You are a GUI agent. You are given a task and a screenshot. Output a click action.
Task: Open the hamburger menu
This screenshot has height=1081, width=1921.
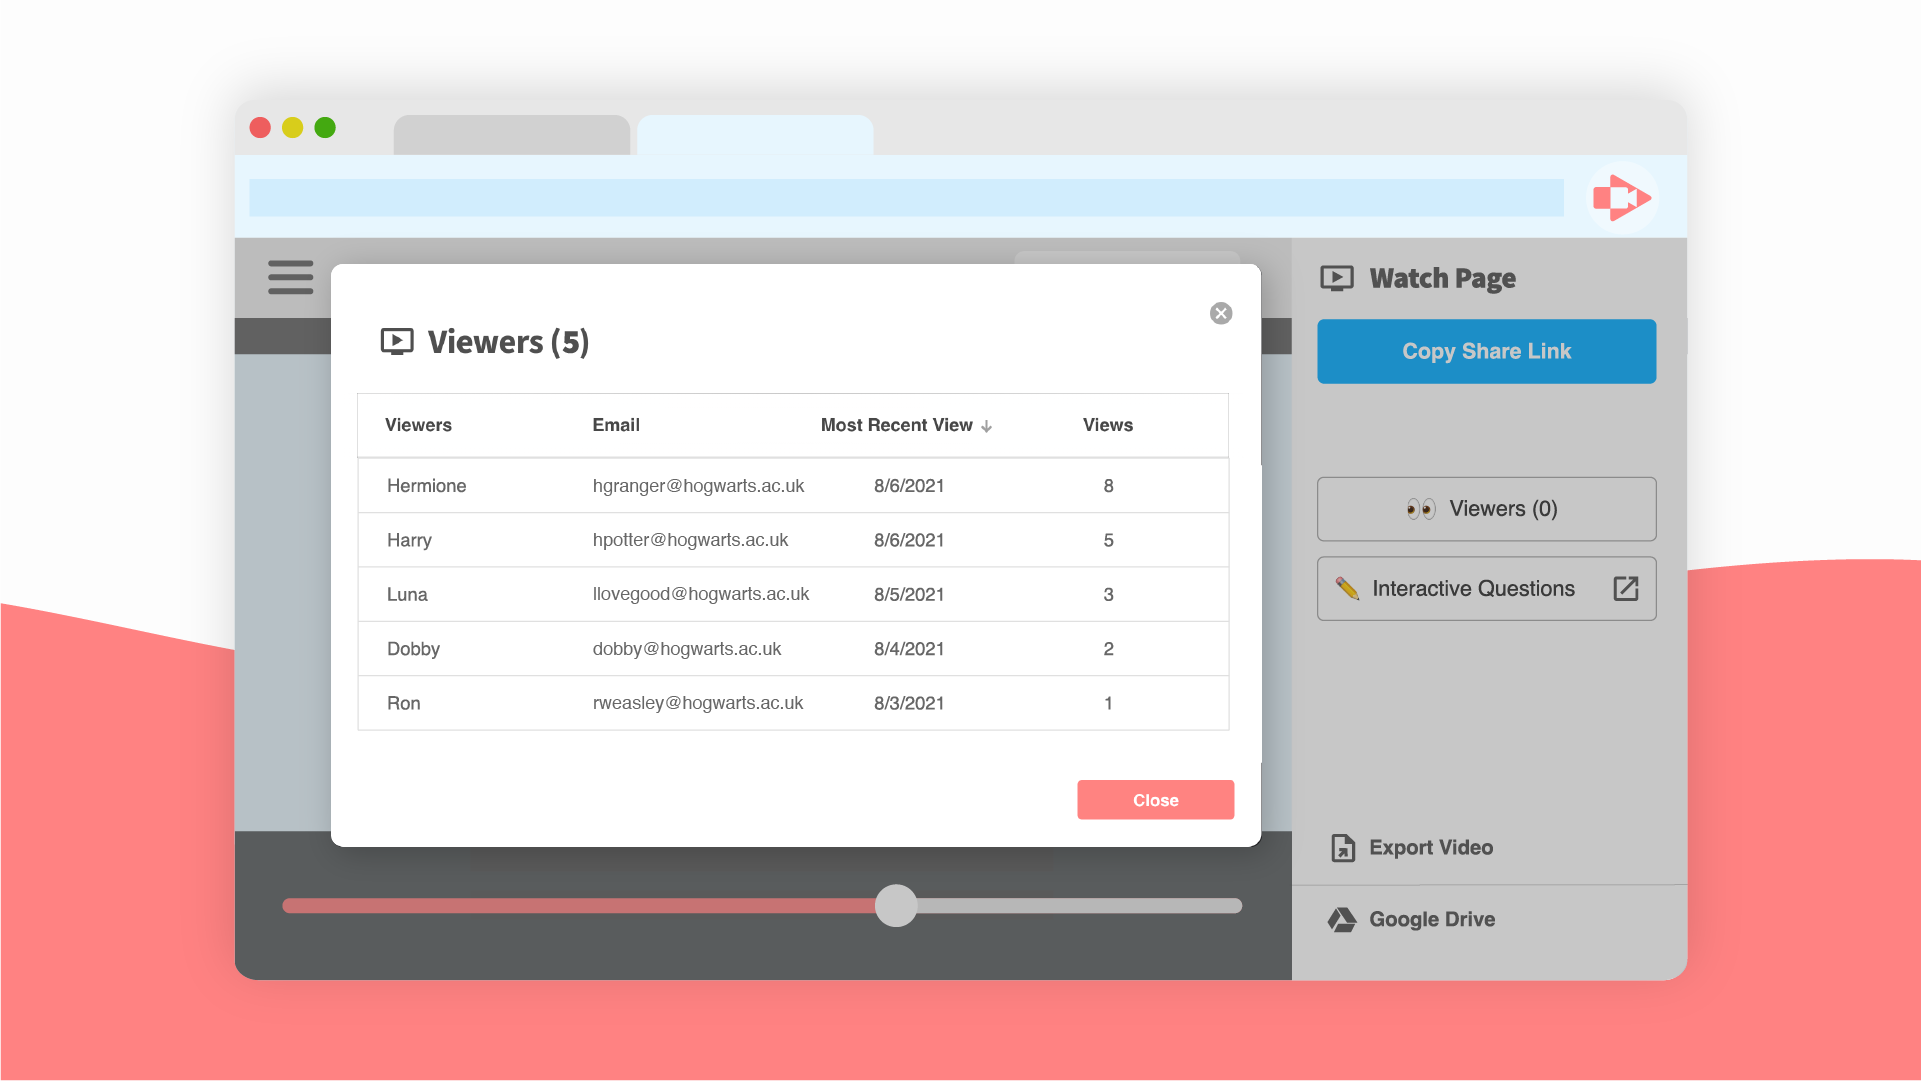click(290, 278)
